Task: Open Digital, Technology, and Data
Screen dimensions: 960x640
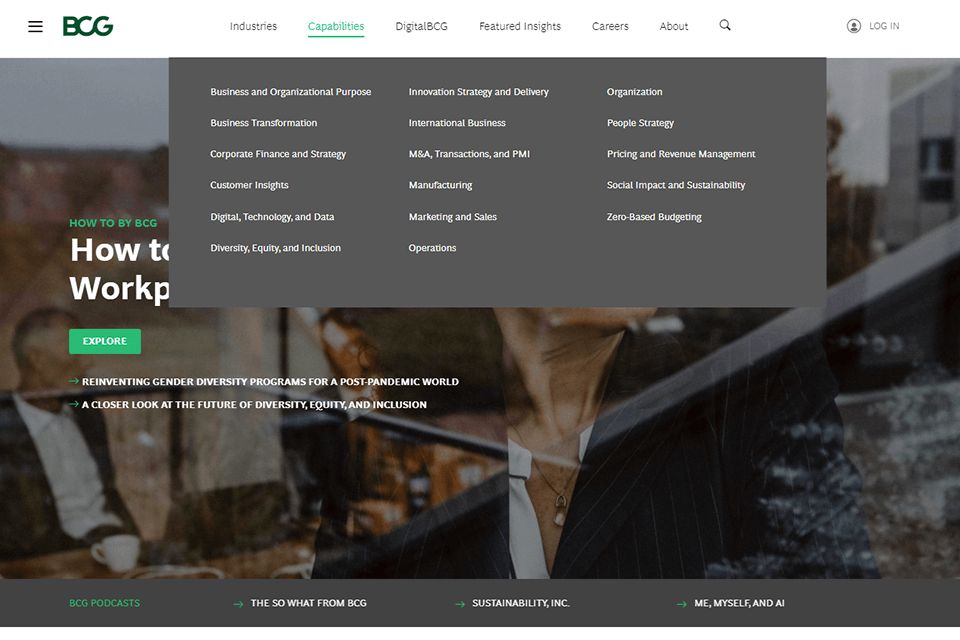Action: pyautogui.click(x=272, y=217)
